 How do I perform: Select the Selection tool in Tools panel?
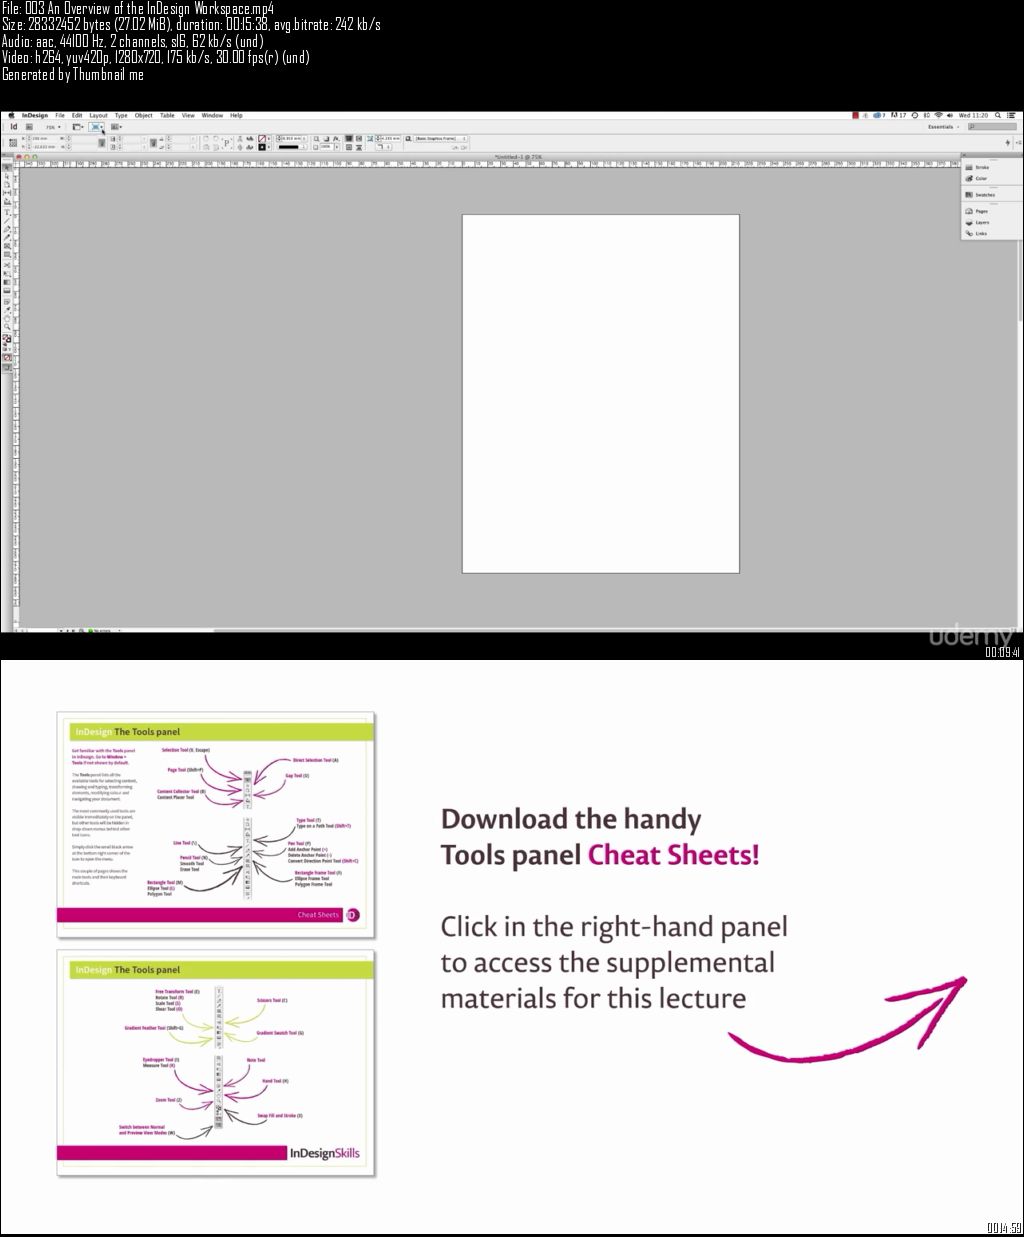point(7,168)
